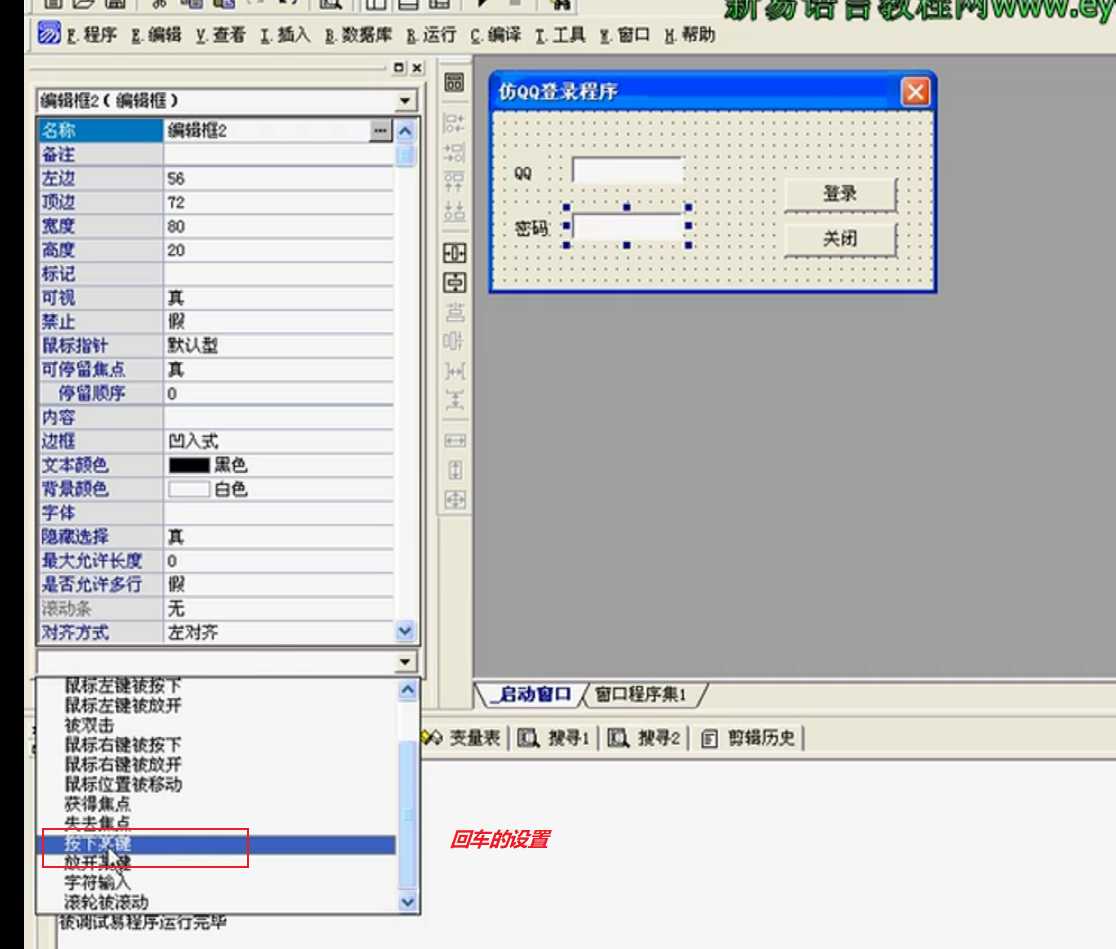This screenshot has height=949, width=1116.
Task: Click the event list scroll-down arrow
Action: 408,902
